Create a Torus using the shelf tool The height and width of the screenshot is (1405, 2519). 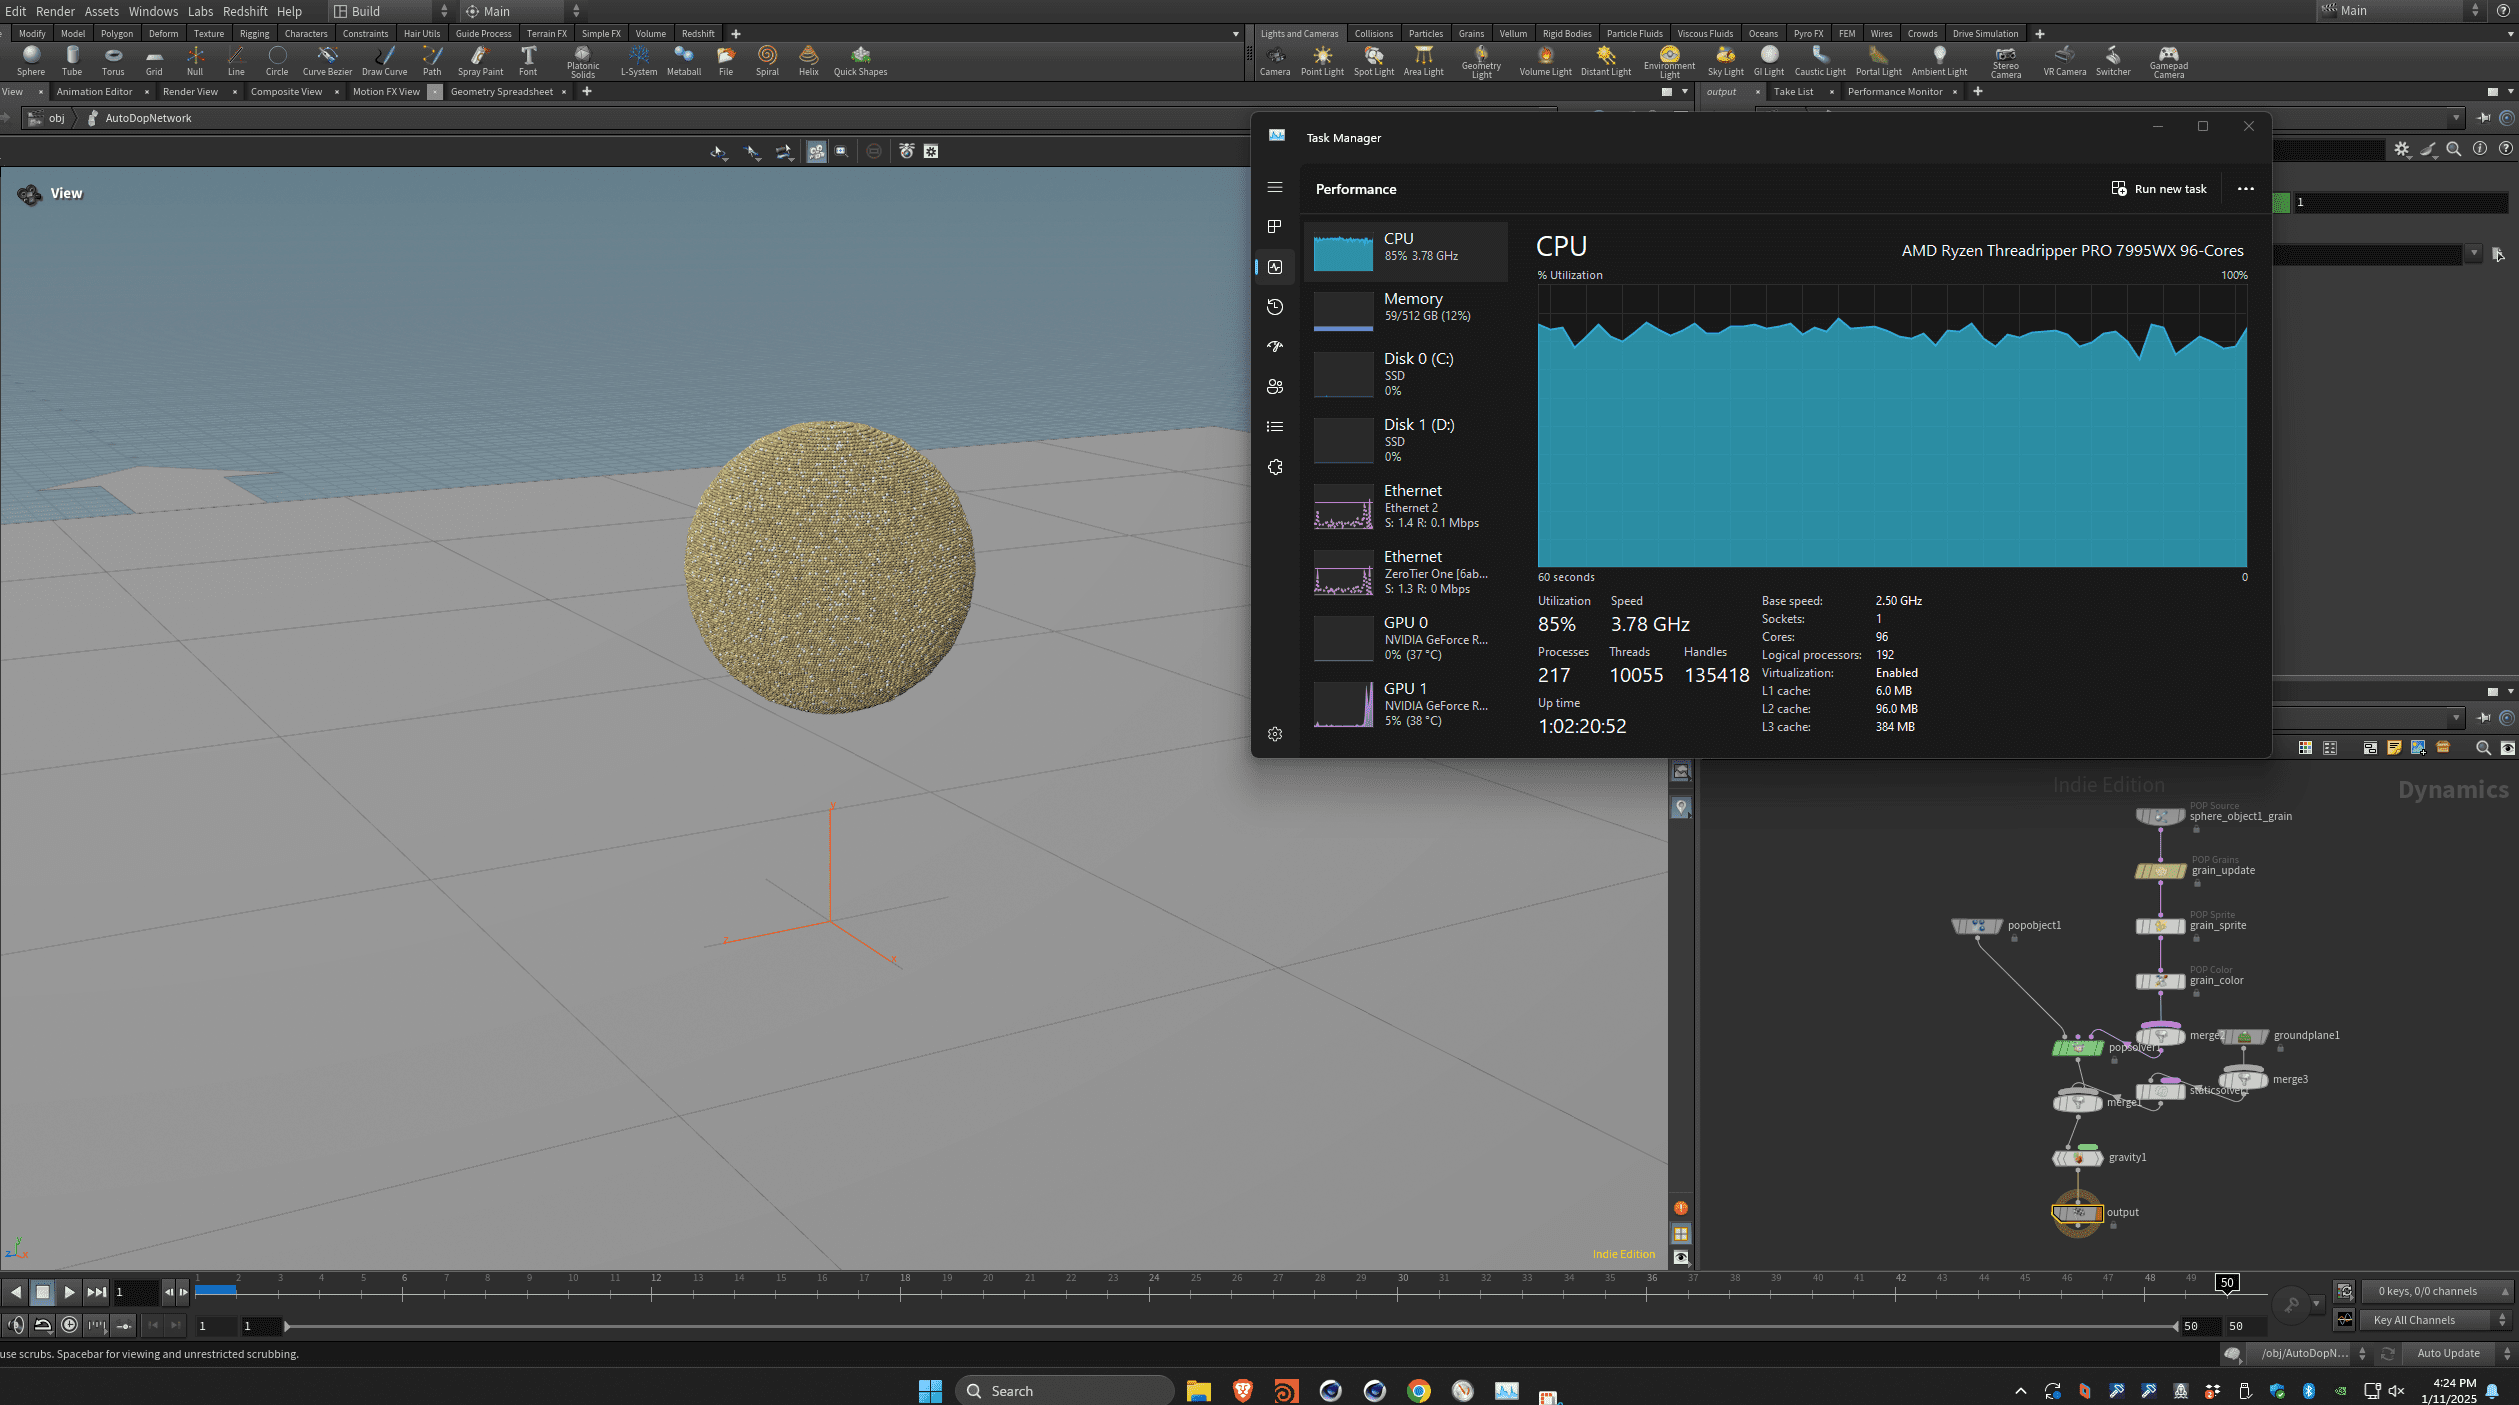(x=112, y=60)
